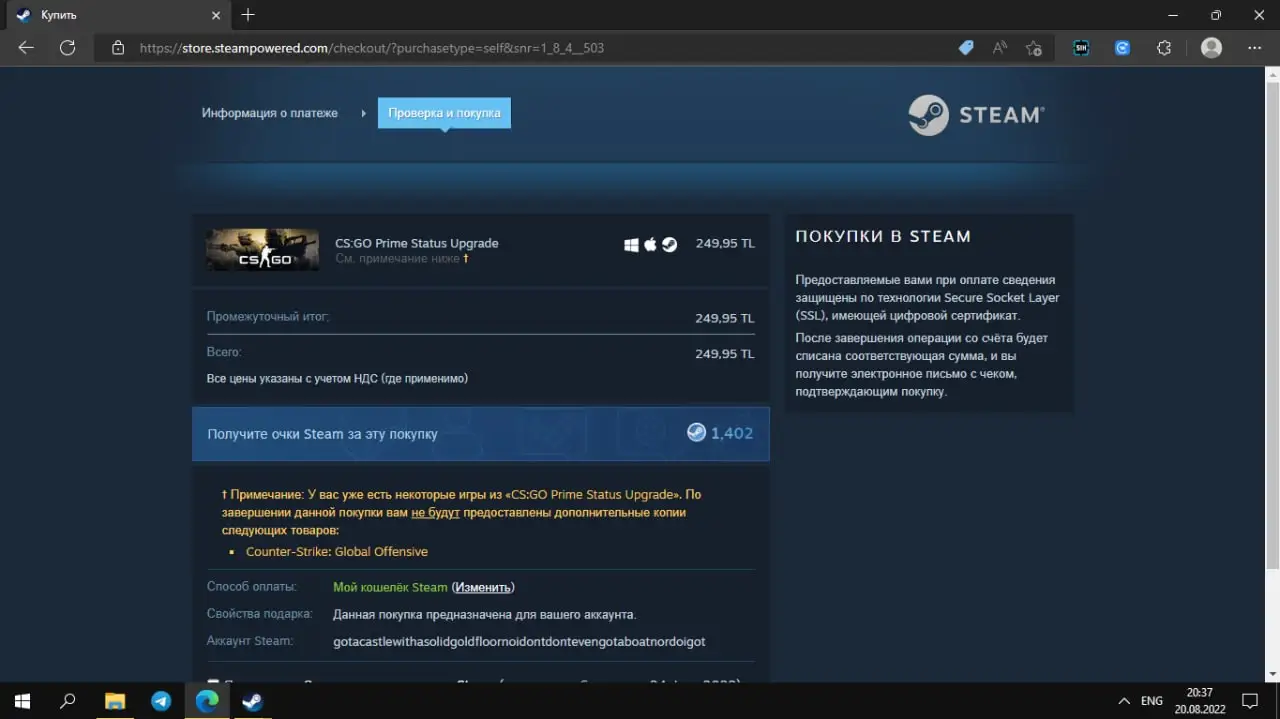Click Мой кошелёк Steam payment text

(390, 587)
